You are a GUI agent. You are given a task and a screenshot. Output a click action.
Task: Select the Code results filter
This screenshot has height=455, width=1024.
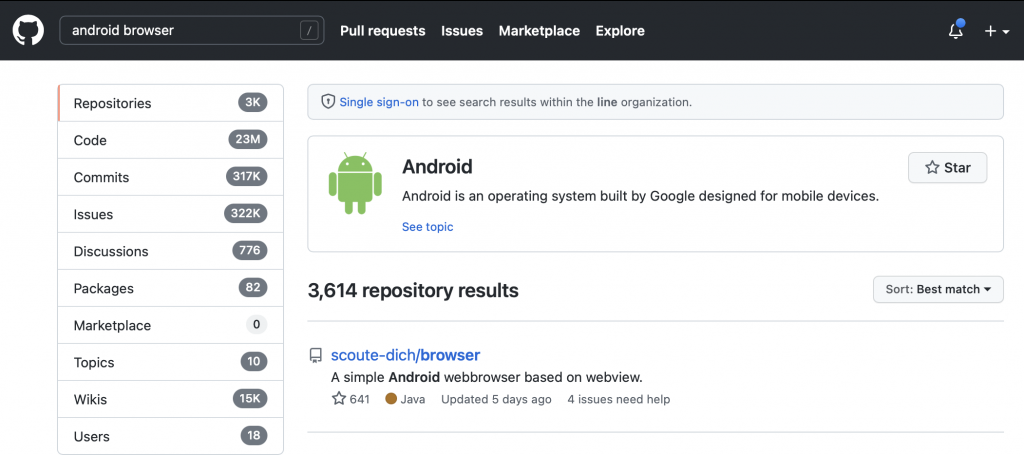point(170,140)
